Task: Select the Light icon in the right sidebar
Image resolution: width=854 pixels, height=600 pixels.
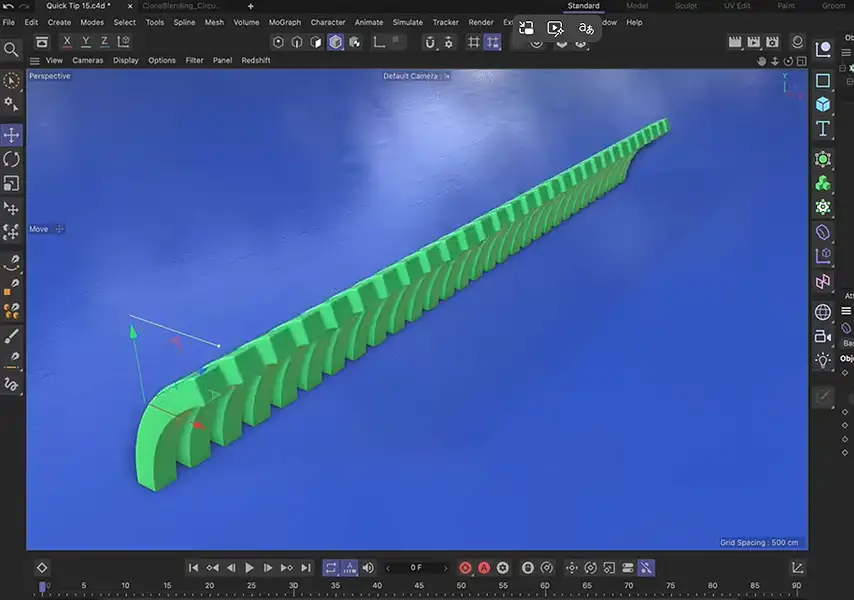Action: (x=822, y=361)
